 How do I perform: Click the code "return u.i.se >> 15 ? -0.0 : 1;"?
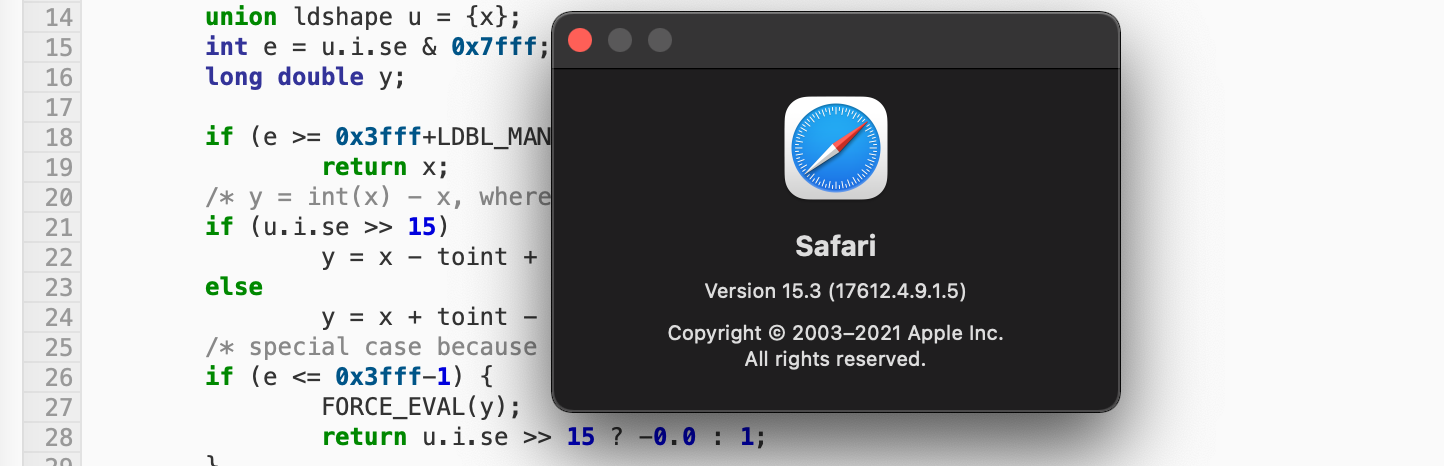[x=544, y=437]
